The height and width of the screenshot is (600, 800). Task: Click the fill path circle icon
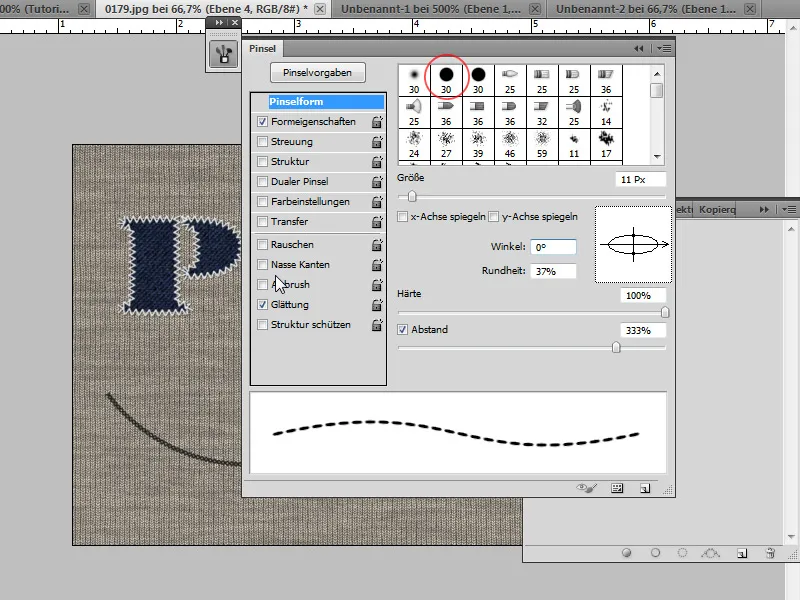tap(627, 553)
